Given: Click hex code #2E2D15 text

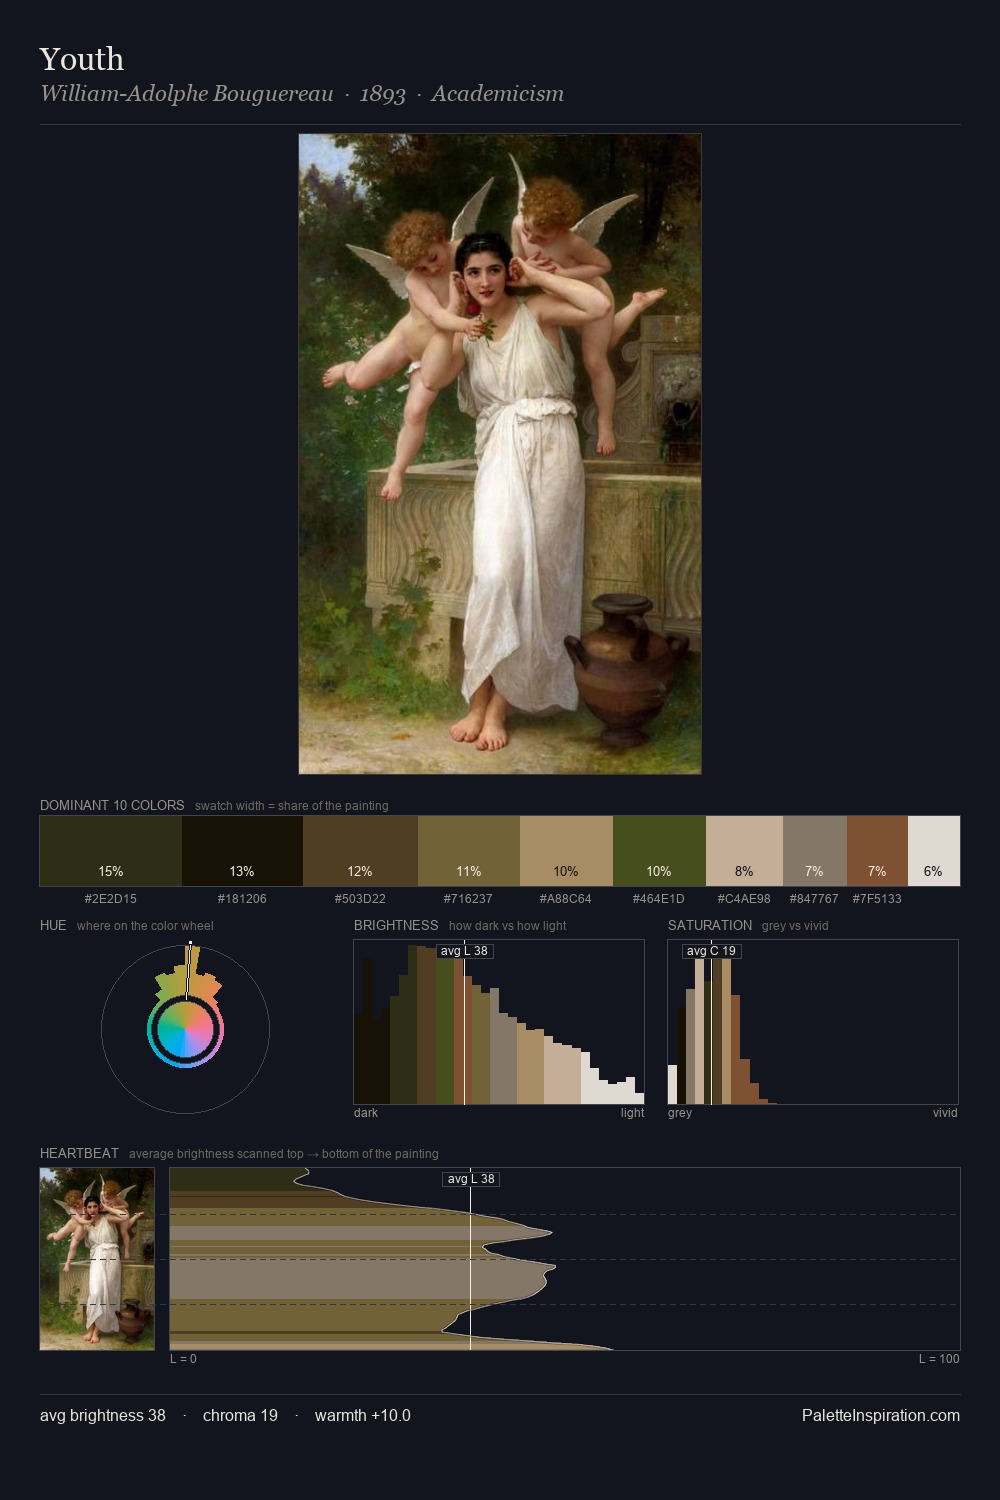Looking at the screenshot, I should [111, 899].
